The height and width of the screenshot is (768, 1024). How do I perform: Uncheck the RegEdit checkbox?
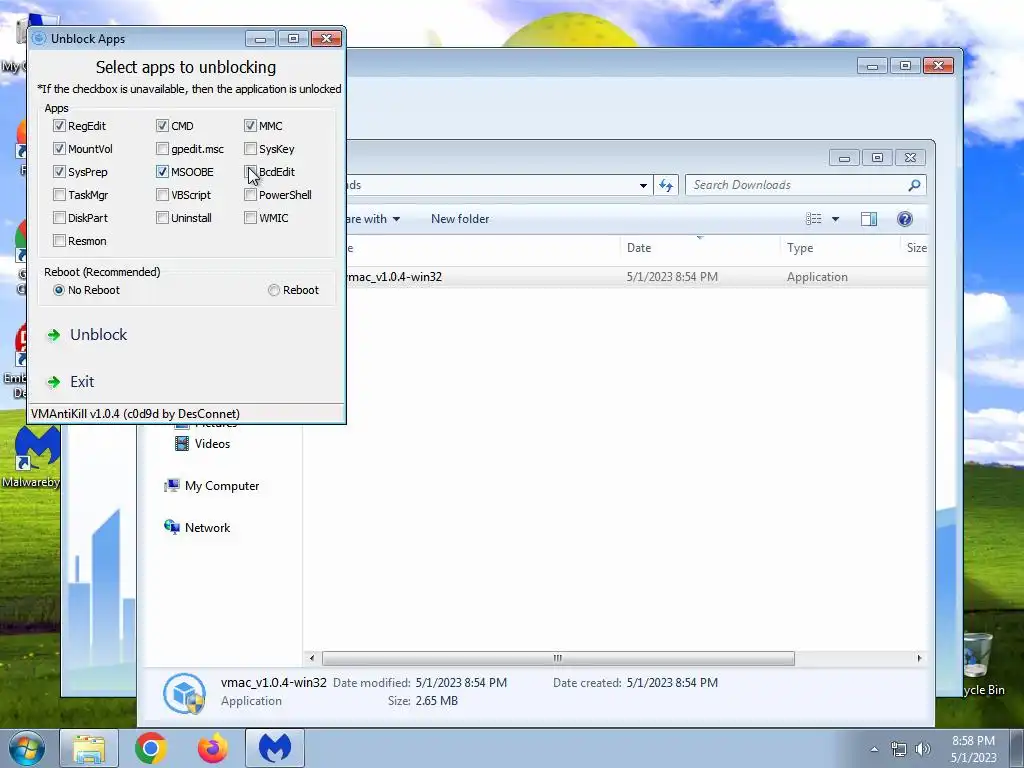[59, 125]
